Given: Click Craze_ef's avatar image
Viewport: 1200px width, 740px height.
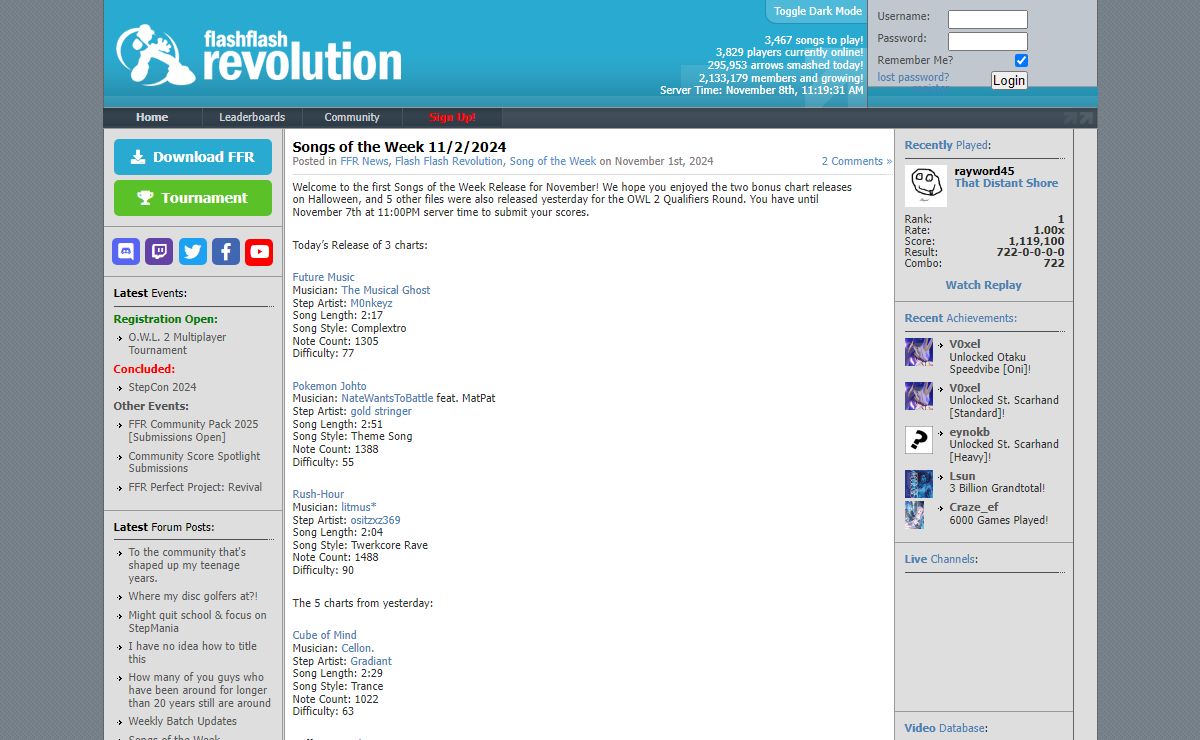Looking at the screenshot, I should (x=915, y=514).
